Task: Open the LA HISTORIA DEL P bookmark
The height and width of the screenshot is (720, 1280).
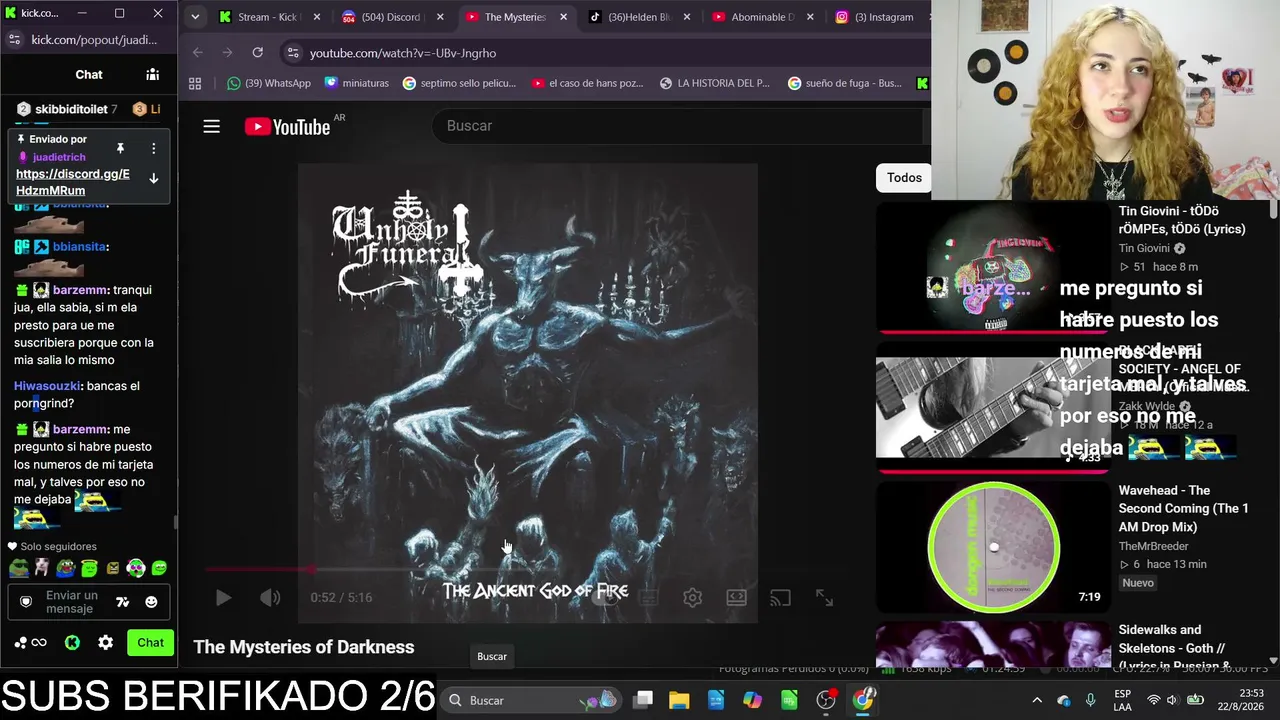Action: point(714,83)
